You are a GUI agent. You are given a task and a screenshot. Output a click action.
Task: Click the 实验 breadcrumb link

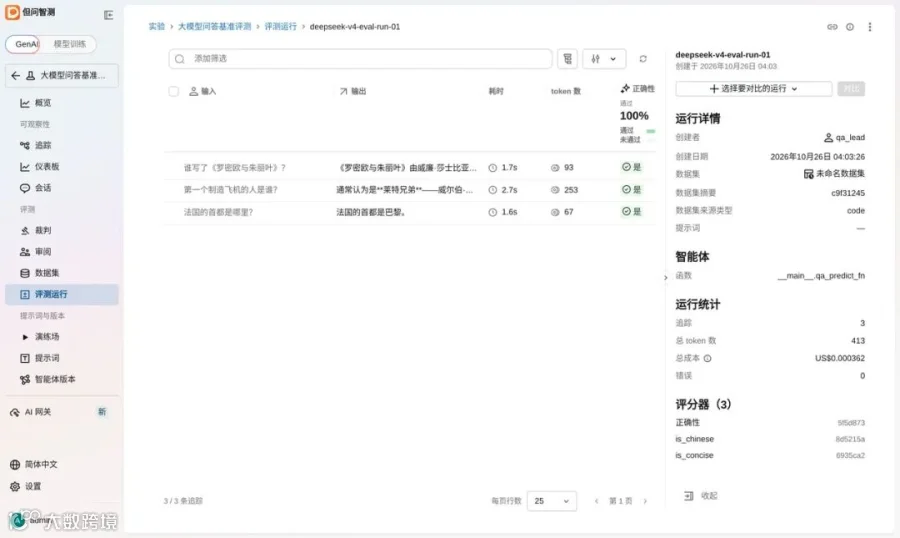coord(157,26)
